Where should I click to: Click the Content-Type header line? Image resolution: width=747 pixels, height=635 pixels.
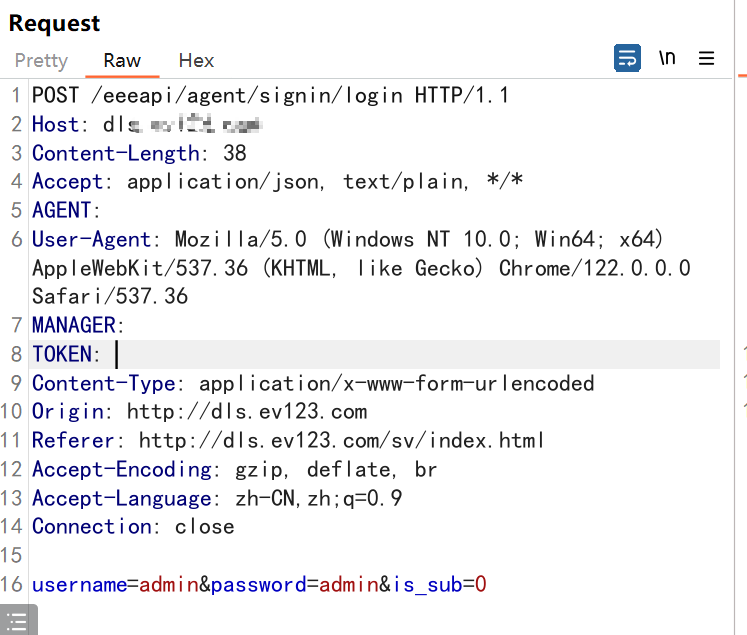(x=313, y=383)
